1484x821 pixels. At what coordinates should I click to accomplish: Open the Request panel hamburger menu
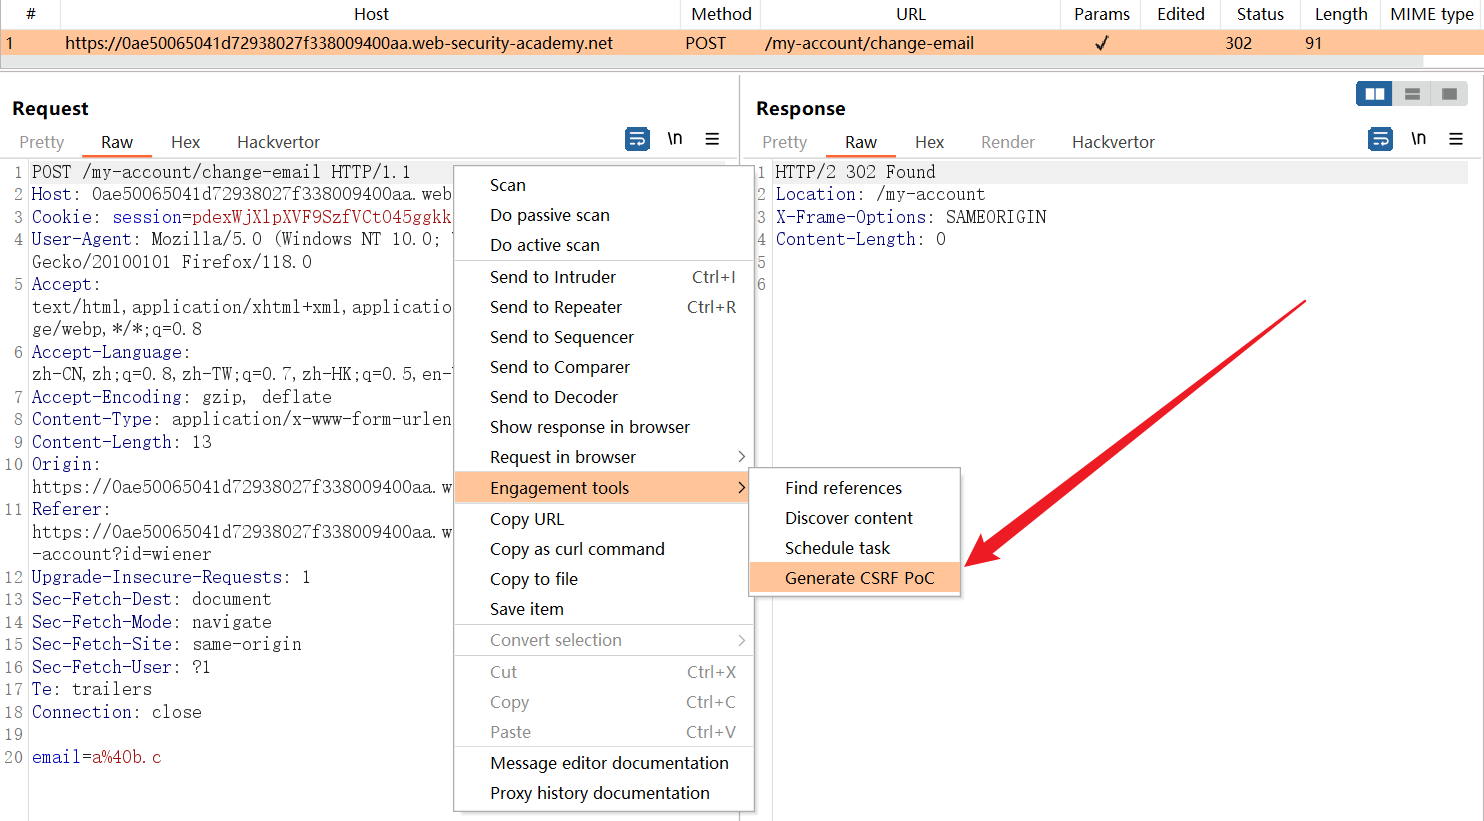(x=712, y=139)
